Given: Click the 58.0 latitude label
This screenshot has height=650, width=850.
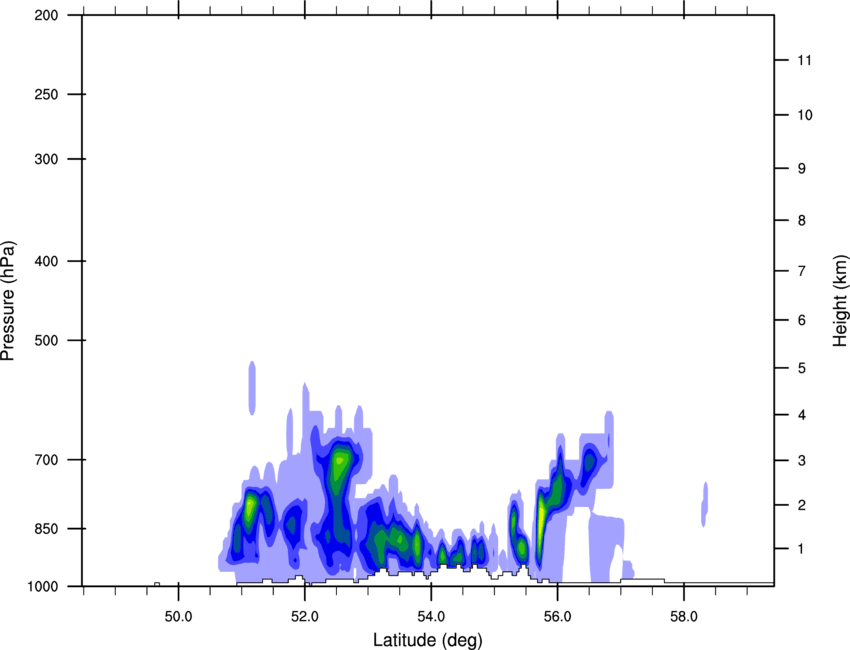Looking at the screenshot, I should (684, 617).
